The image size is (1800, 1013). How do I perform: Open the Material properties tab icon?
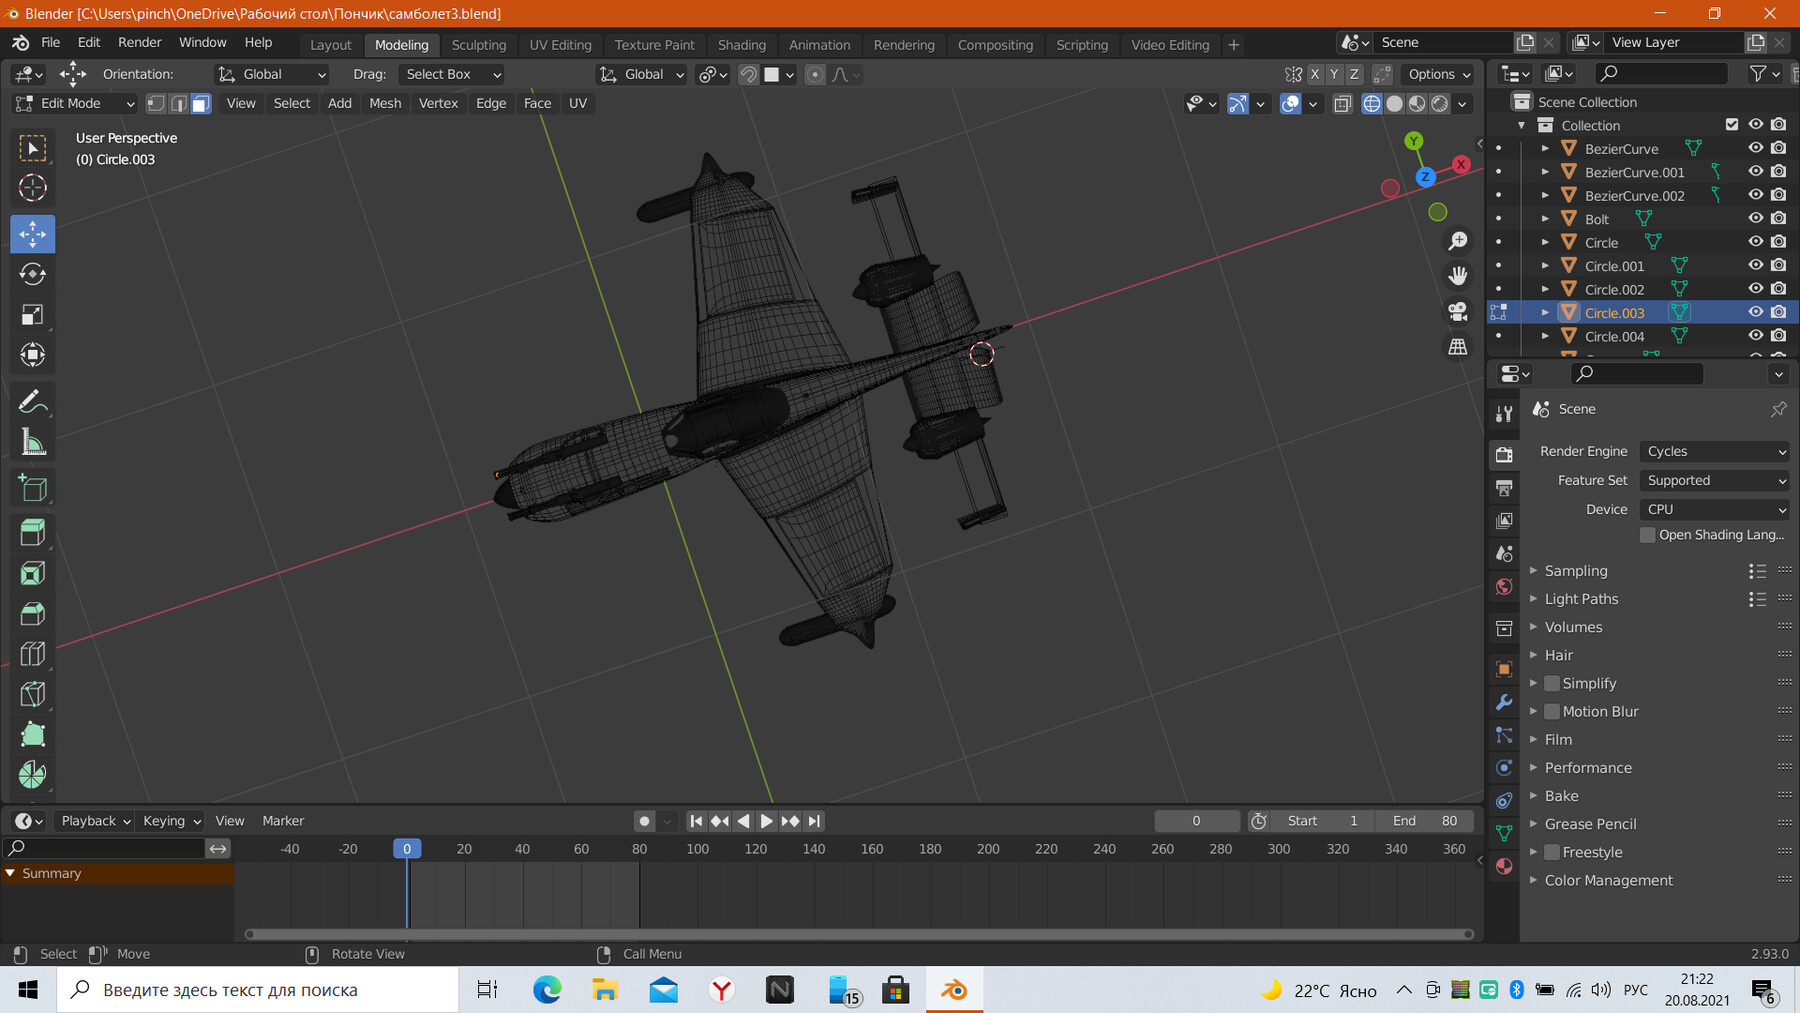coord(1504,866)
